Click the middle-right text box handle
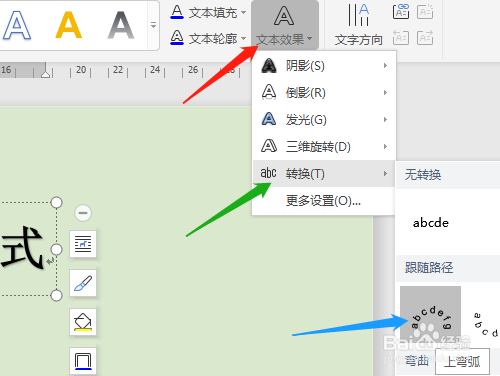This screenshot has width=500, height=376. point(57,249)
